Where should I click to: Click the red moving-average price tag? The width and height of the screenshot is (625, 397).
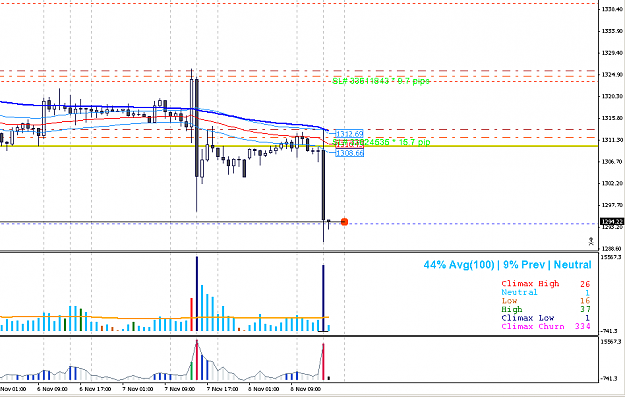pyautogui.click(x=349, y=145)
